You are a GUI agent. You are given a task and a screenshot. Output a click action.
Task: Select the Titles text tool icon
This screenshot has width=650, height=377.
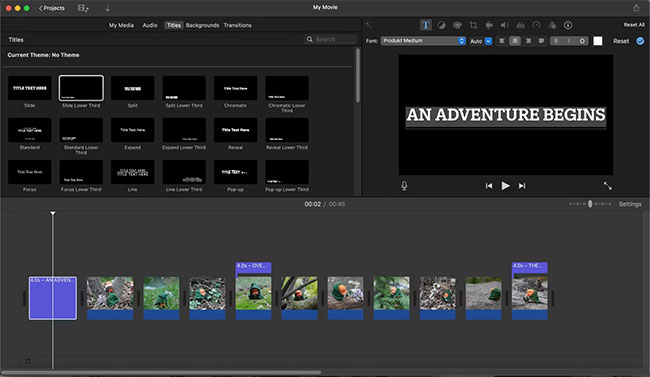425,25
